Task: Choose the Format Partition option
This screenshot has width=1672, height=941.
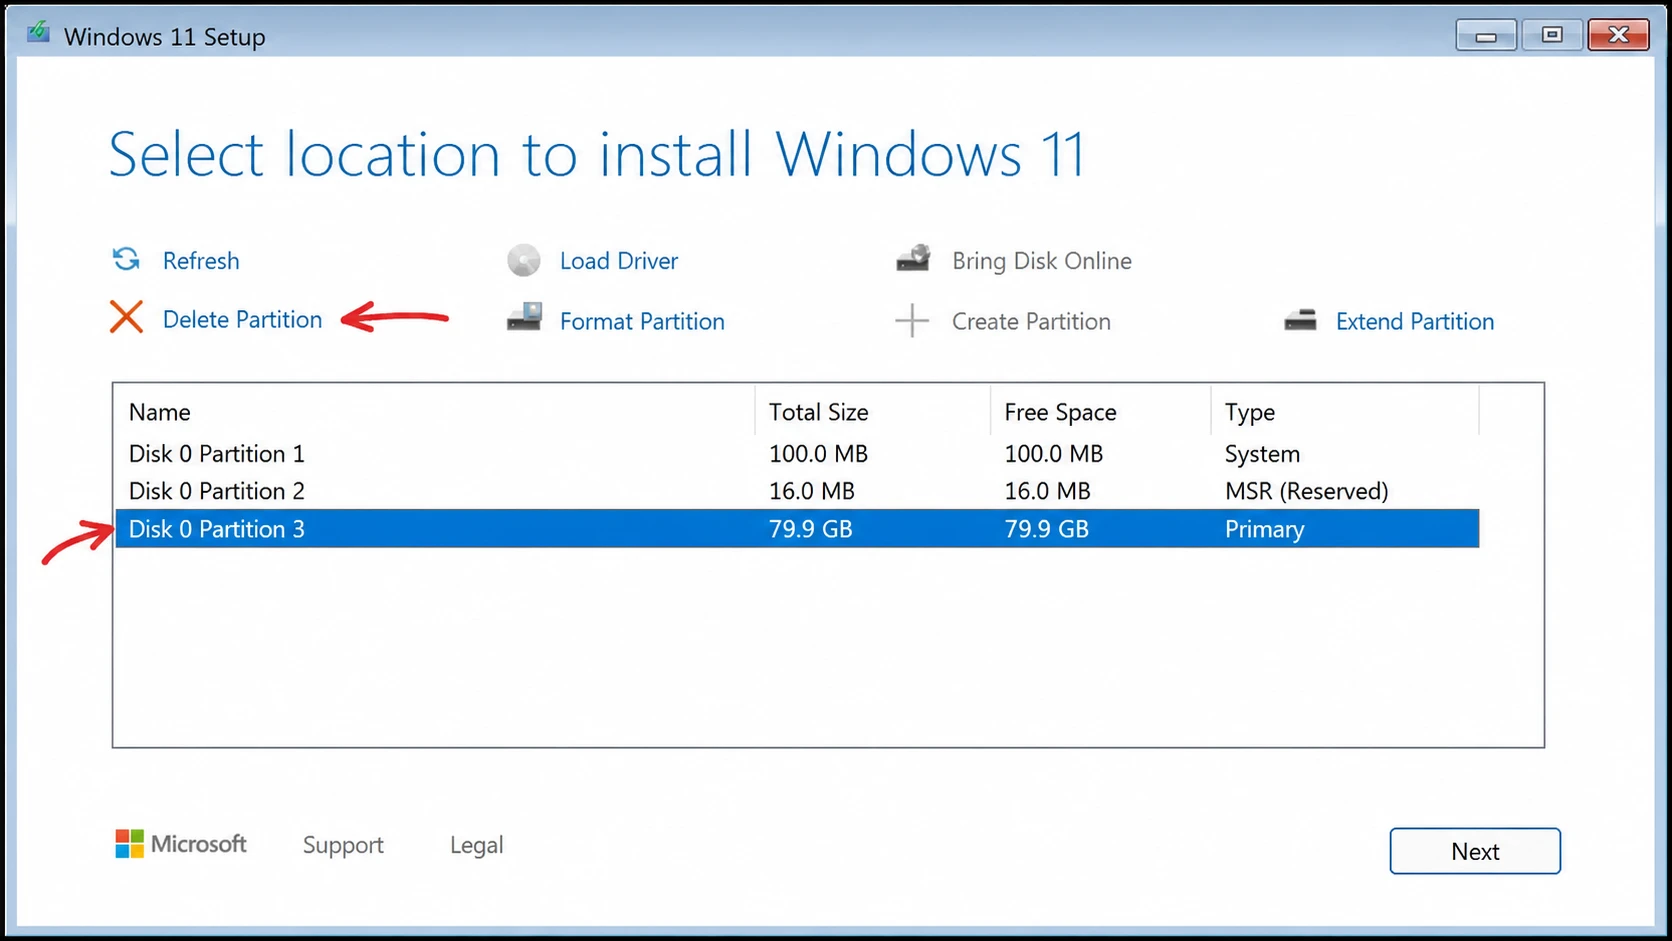Action: [x=642, y=321]
